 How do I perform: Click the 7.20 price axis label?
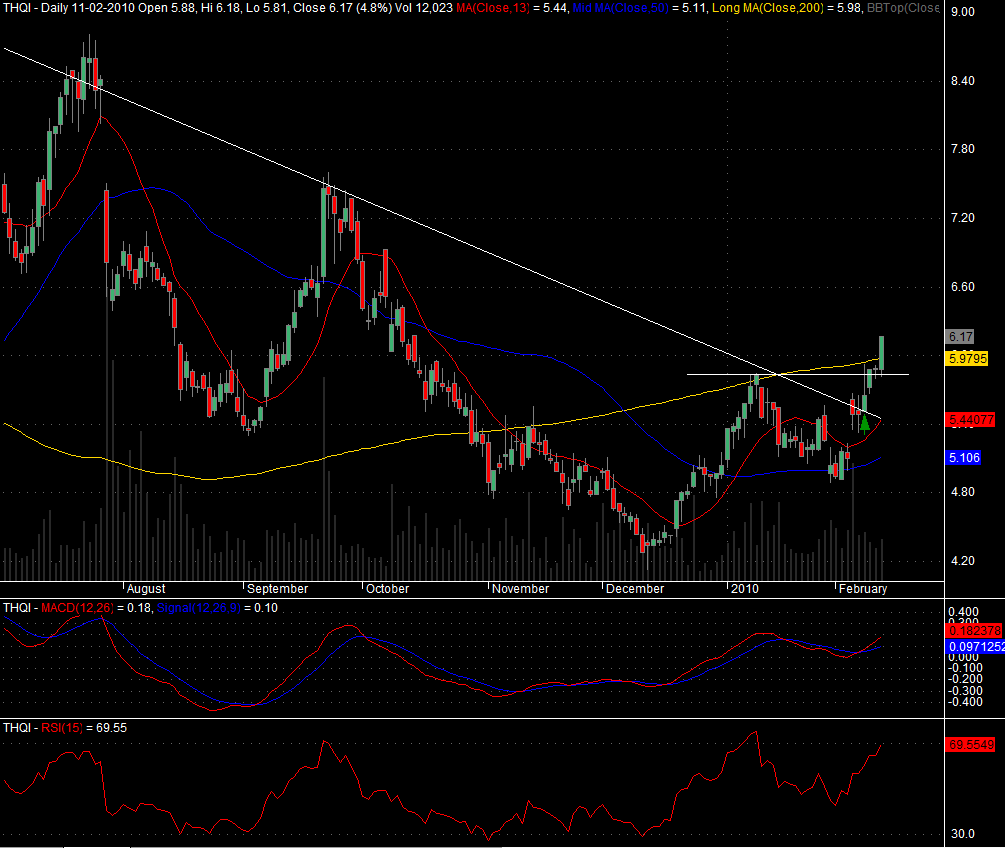pos(963,218)
